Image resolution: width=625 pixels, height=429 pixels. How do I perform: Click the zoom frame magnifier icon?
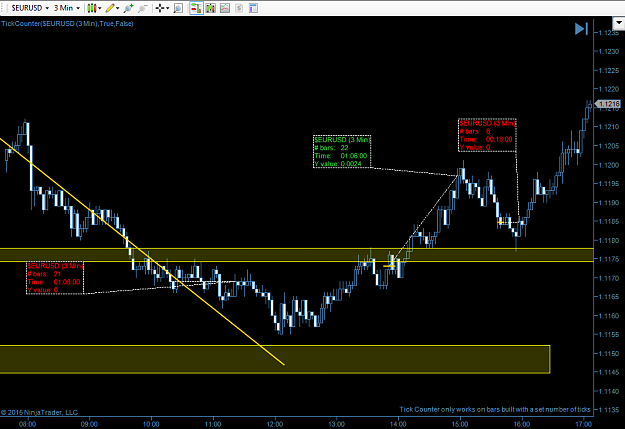179,8
